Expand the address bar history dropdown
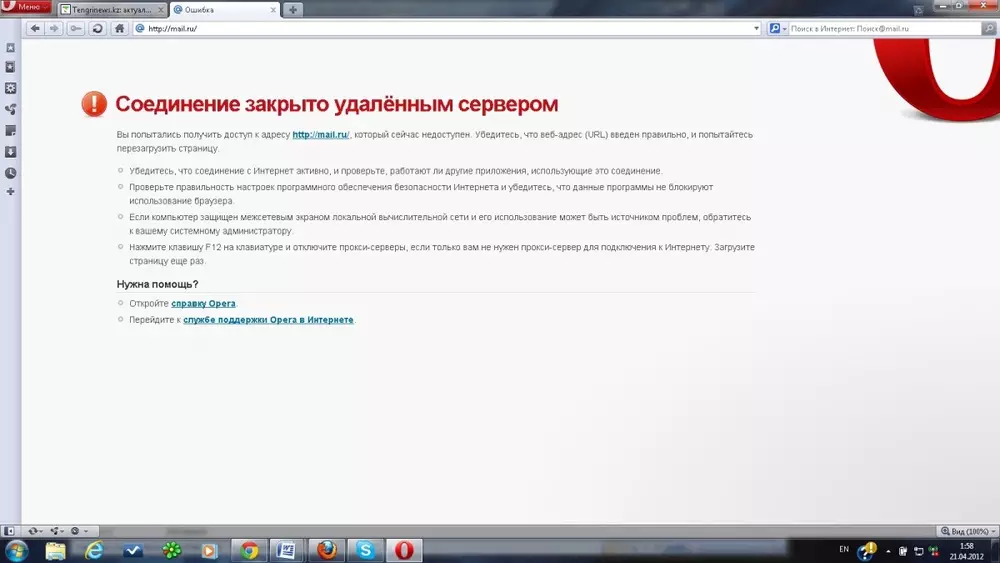This screenshot has width=1000, height=563. [x=757, y=29]
